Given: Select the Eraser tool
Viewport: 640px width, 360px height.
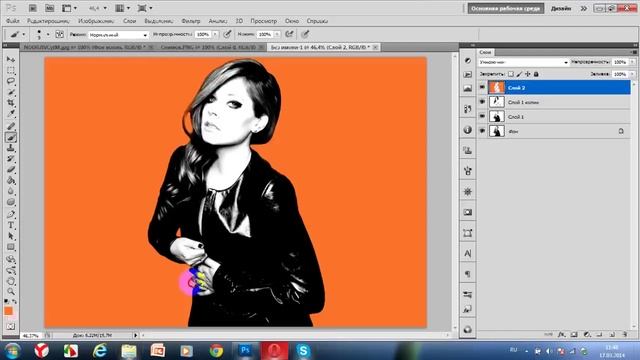Looking at the screenshot, I should pos(11,169).
